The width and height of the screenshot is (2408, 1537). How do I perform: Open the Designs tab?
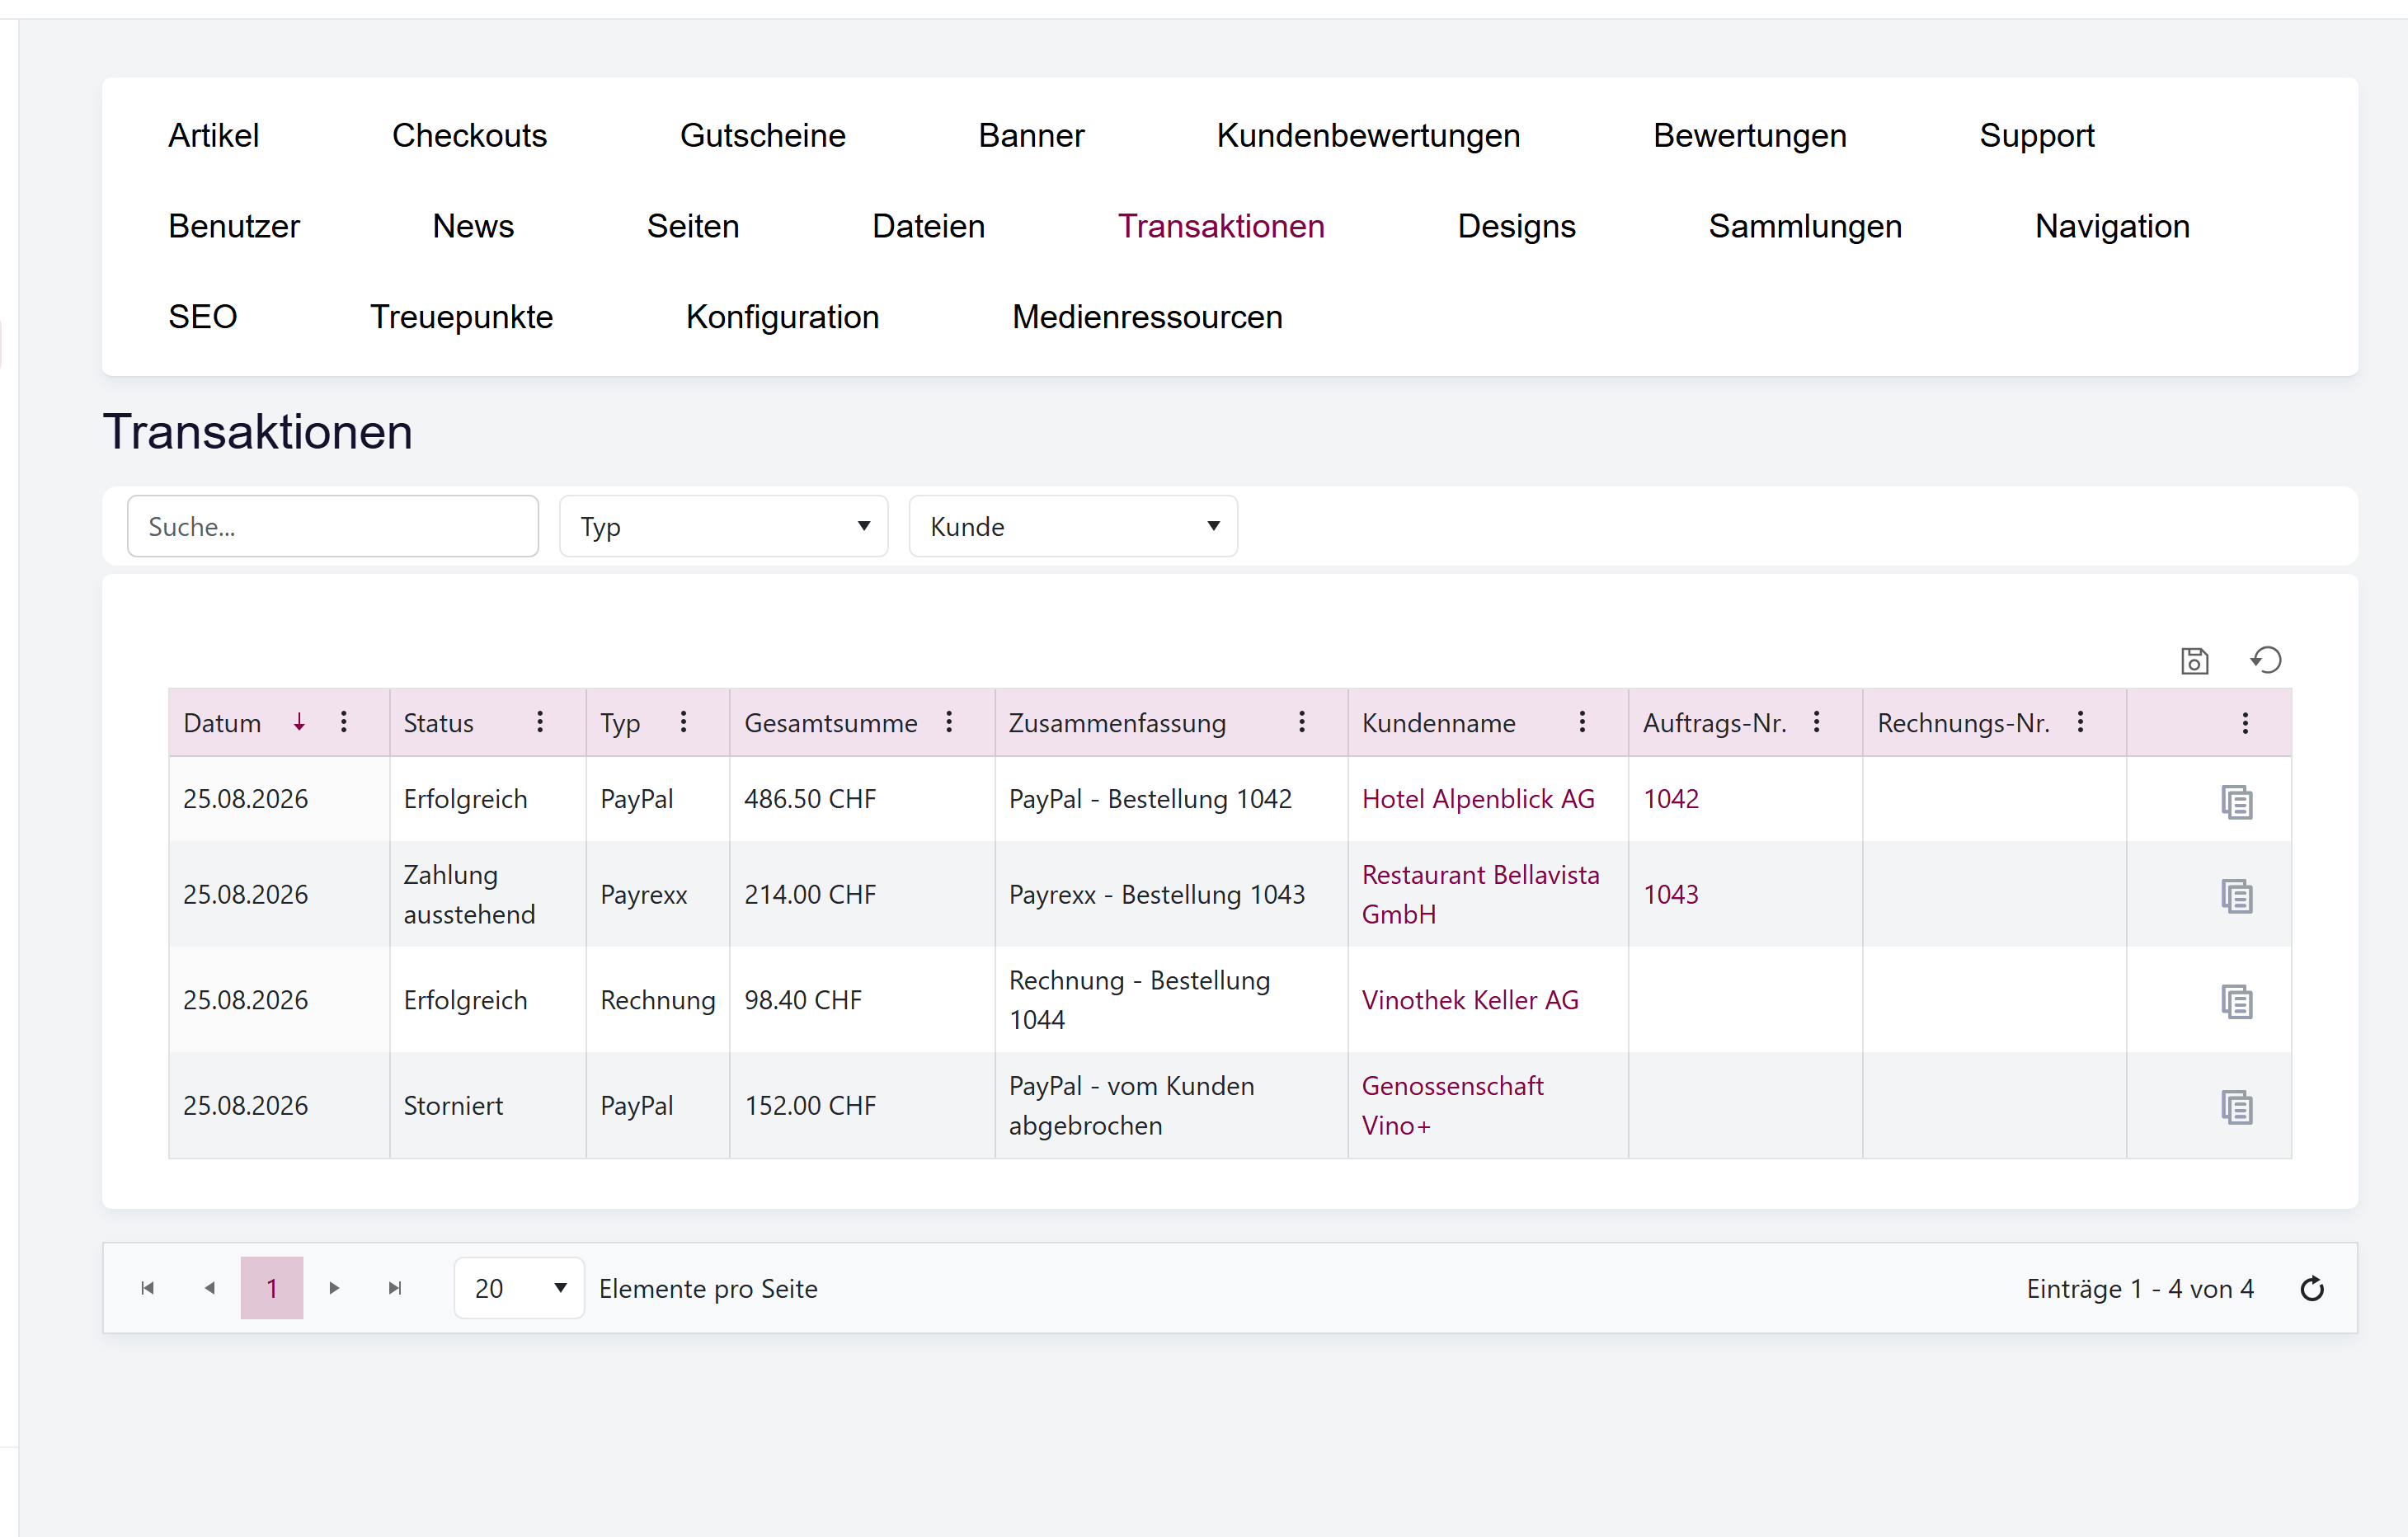[x=1516, y=226]
